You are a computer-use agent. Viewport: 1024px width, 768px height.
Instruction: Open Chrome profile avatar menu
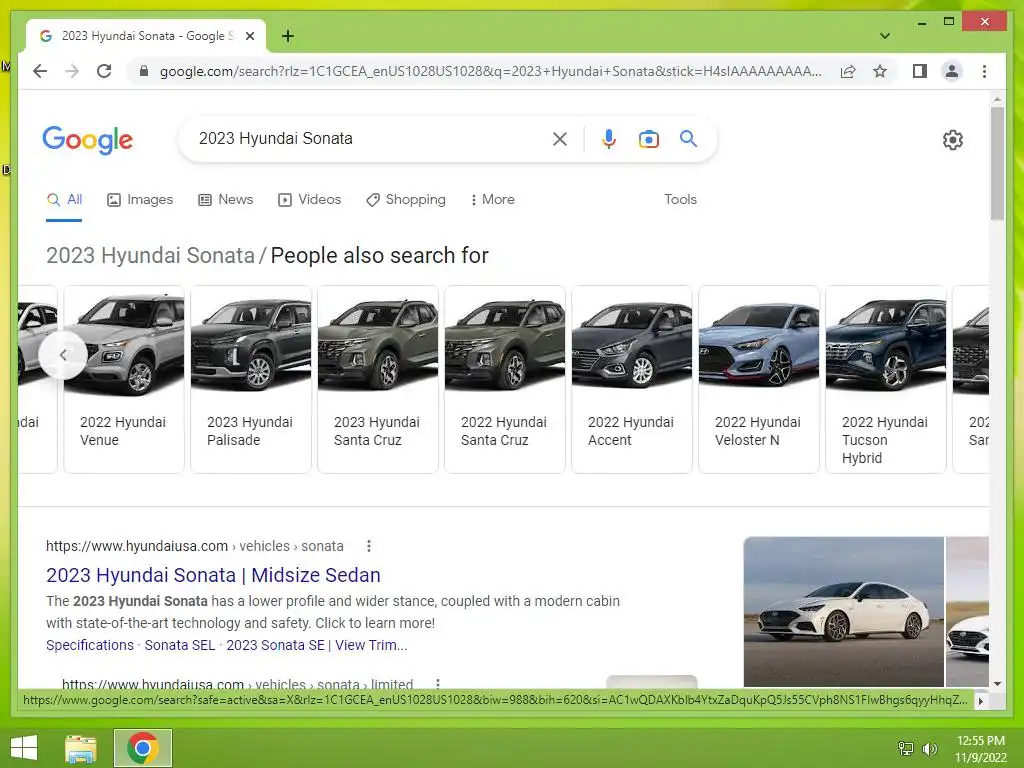coord(952,71)
